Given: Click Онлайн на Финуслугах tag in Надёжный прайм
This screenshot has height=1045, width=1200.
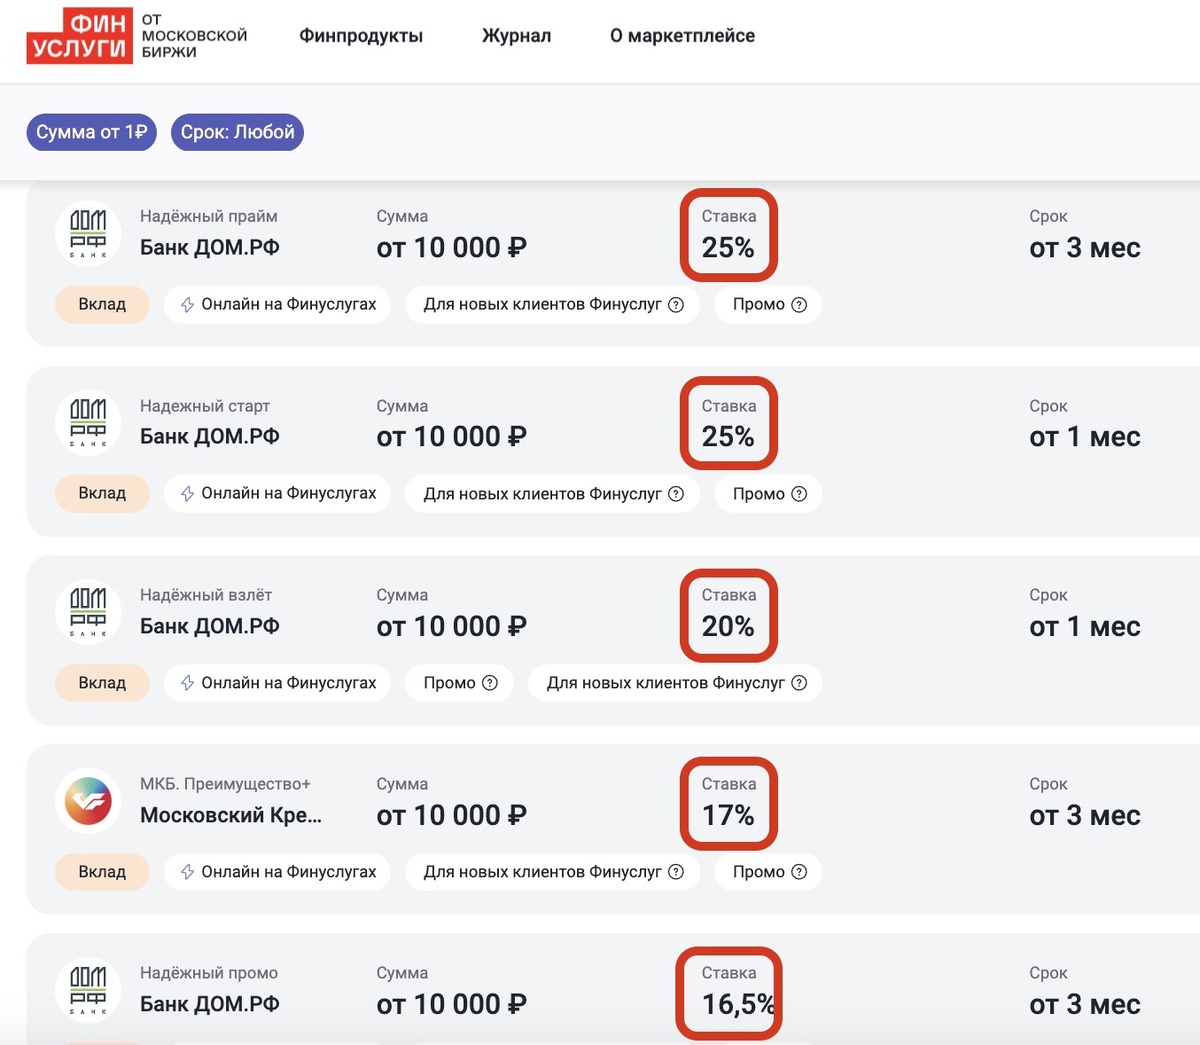Looking at the screenshot, I should (277, 304).
